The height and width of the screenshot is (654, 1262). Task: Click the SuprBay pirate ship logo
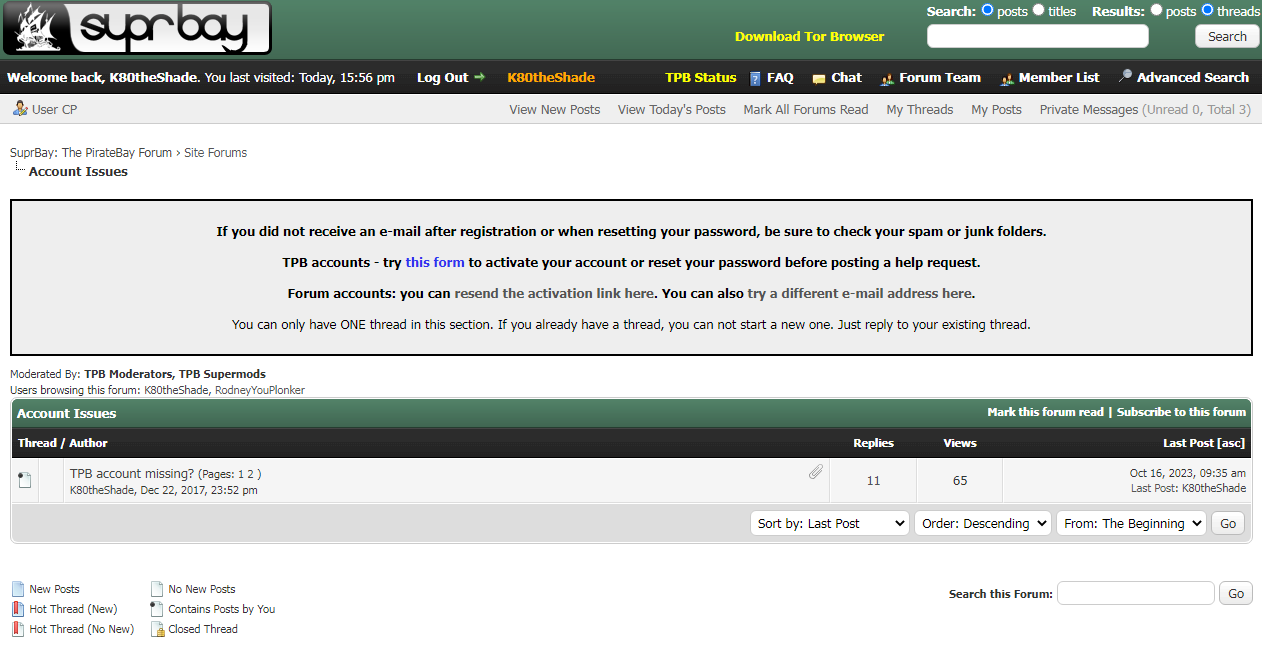click(137, 29)
